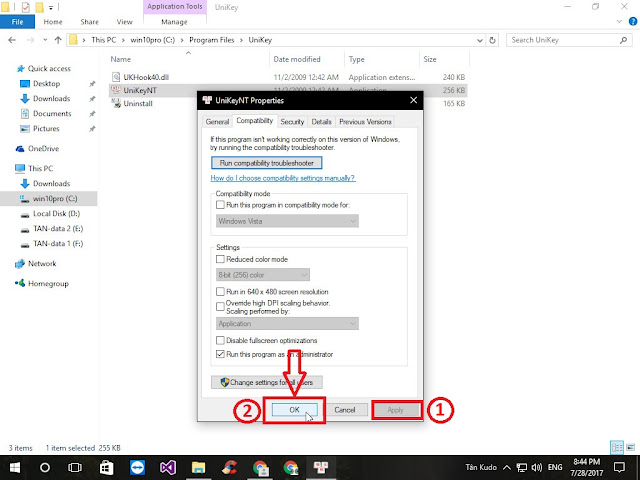Click Run compatibility troubleshooter button
The width and height of the screenshot is (640, 480).
click(x=267, y=163)
